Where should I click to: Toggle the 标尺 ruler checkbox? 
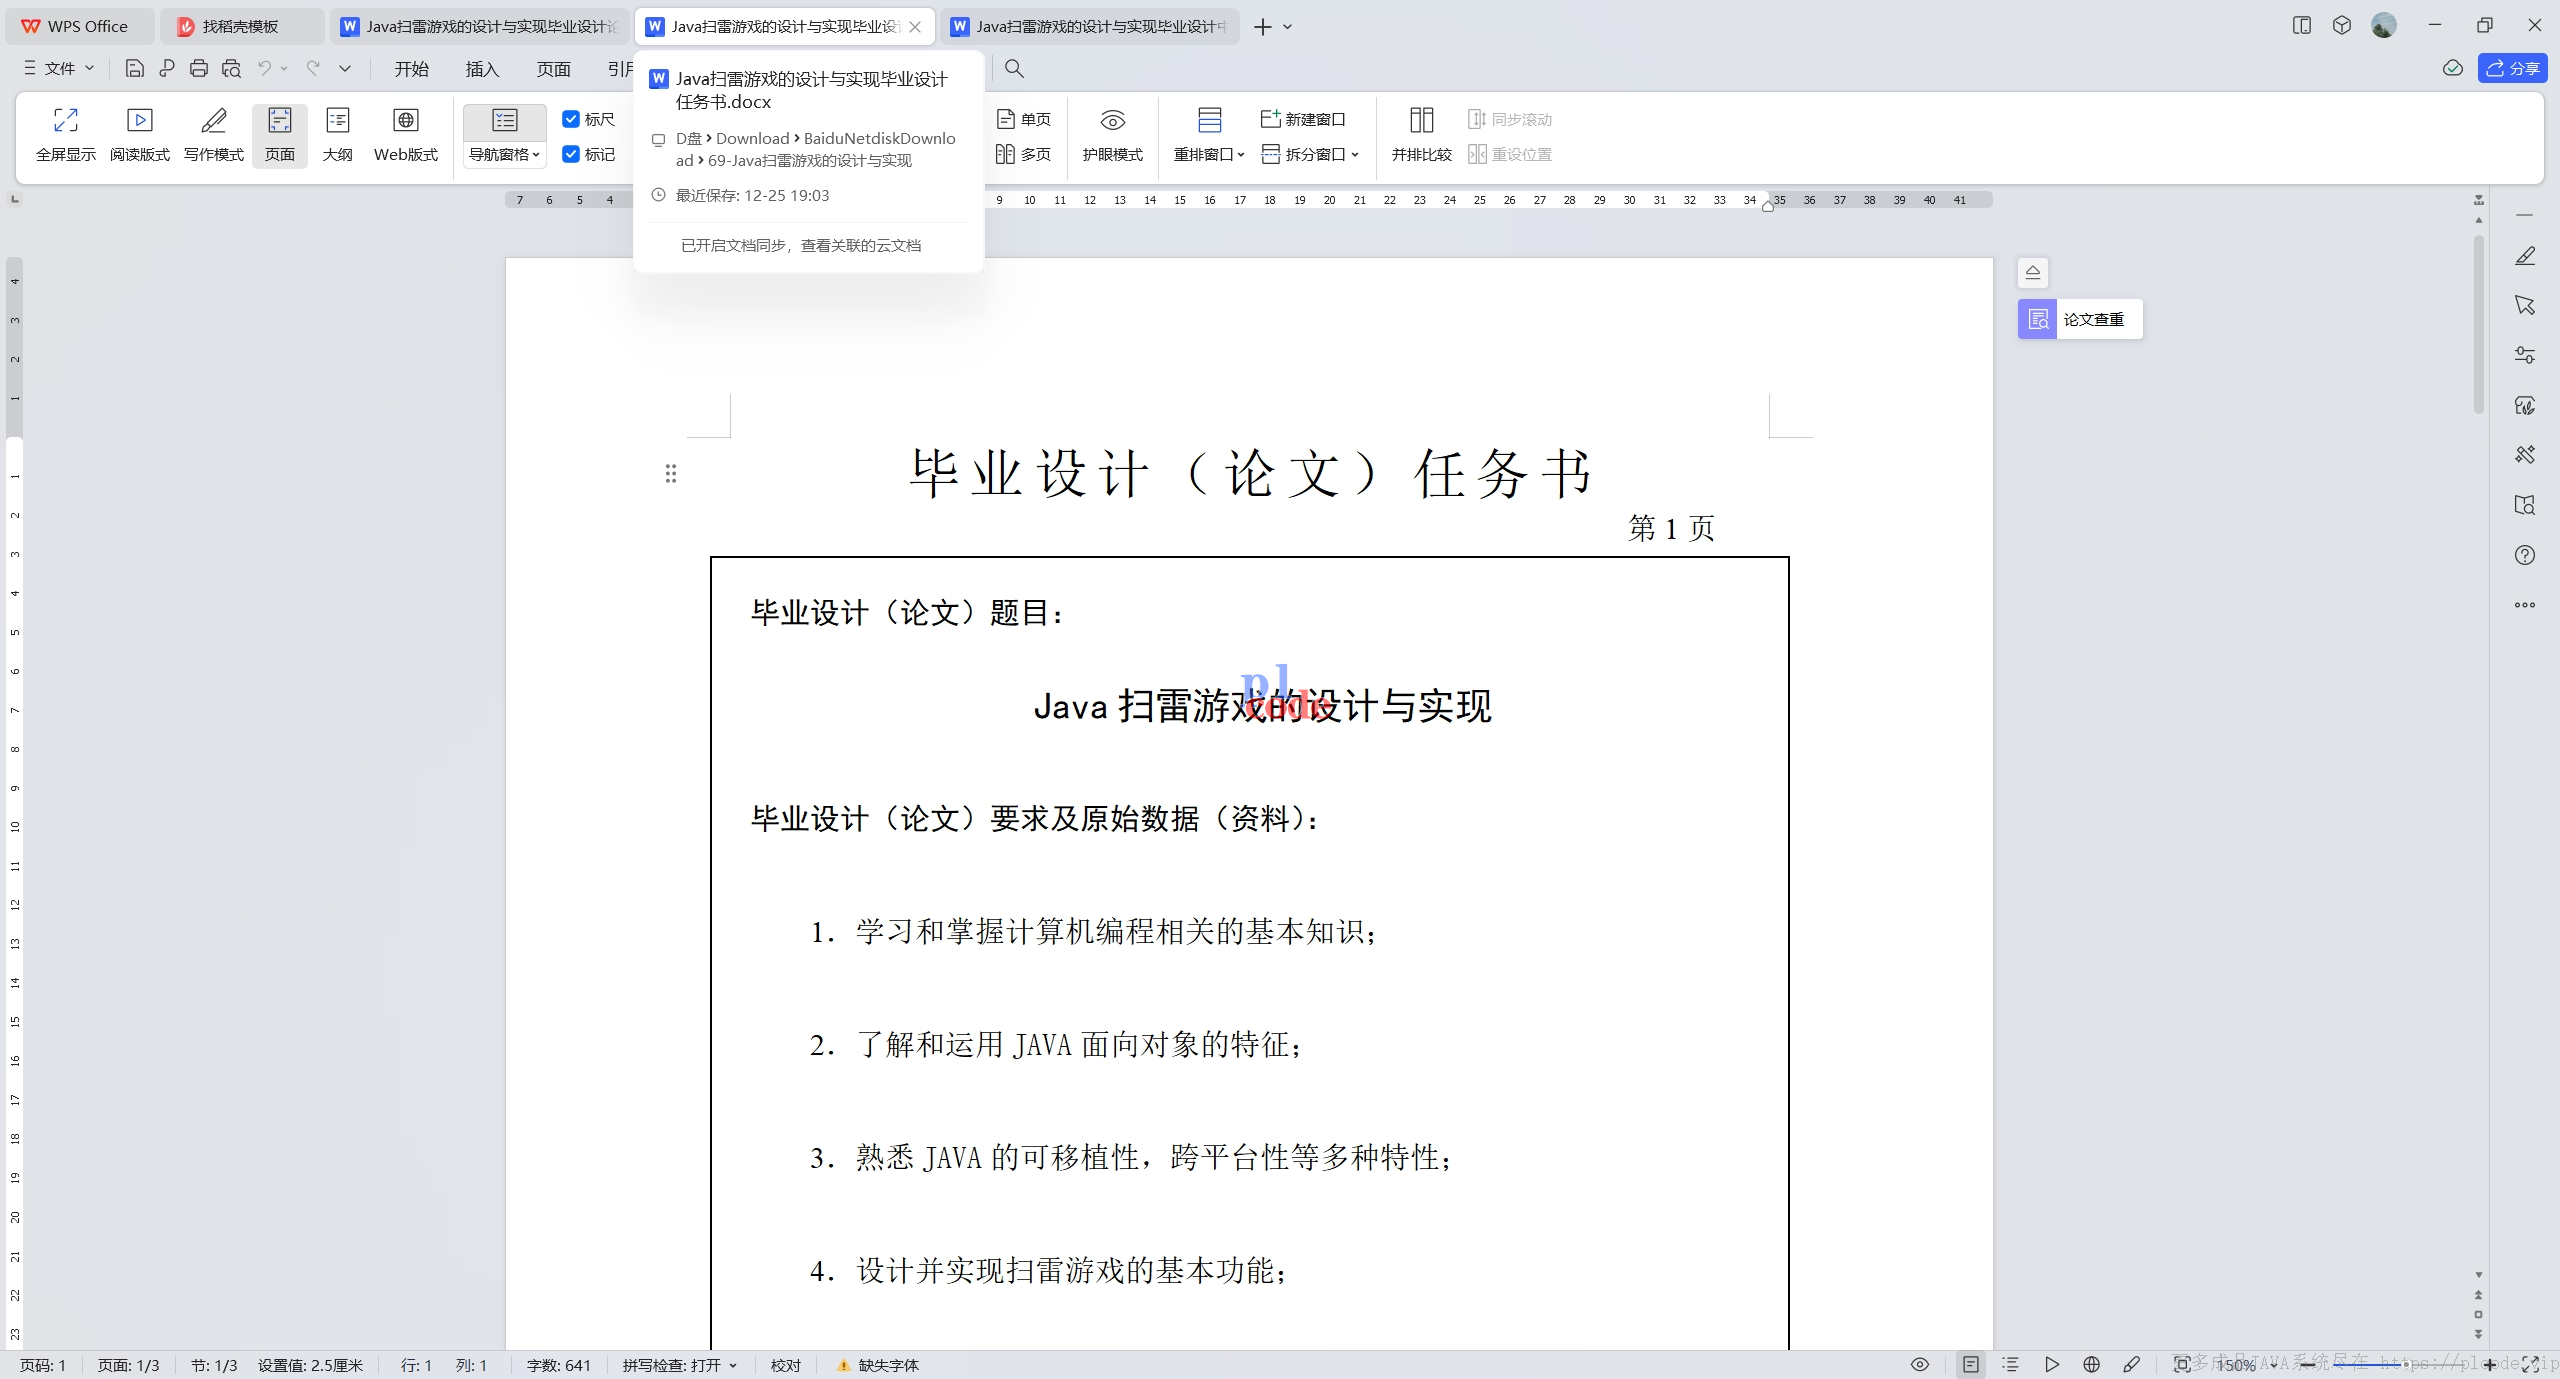point(571,119)
